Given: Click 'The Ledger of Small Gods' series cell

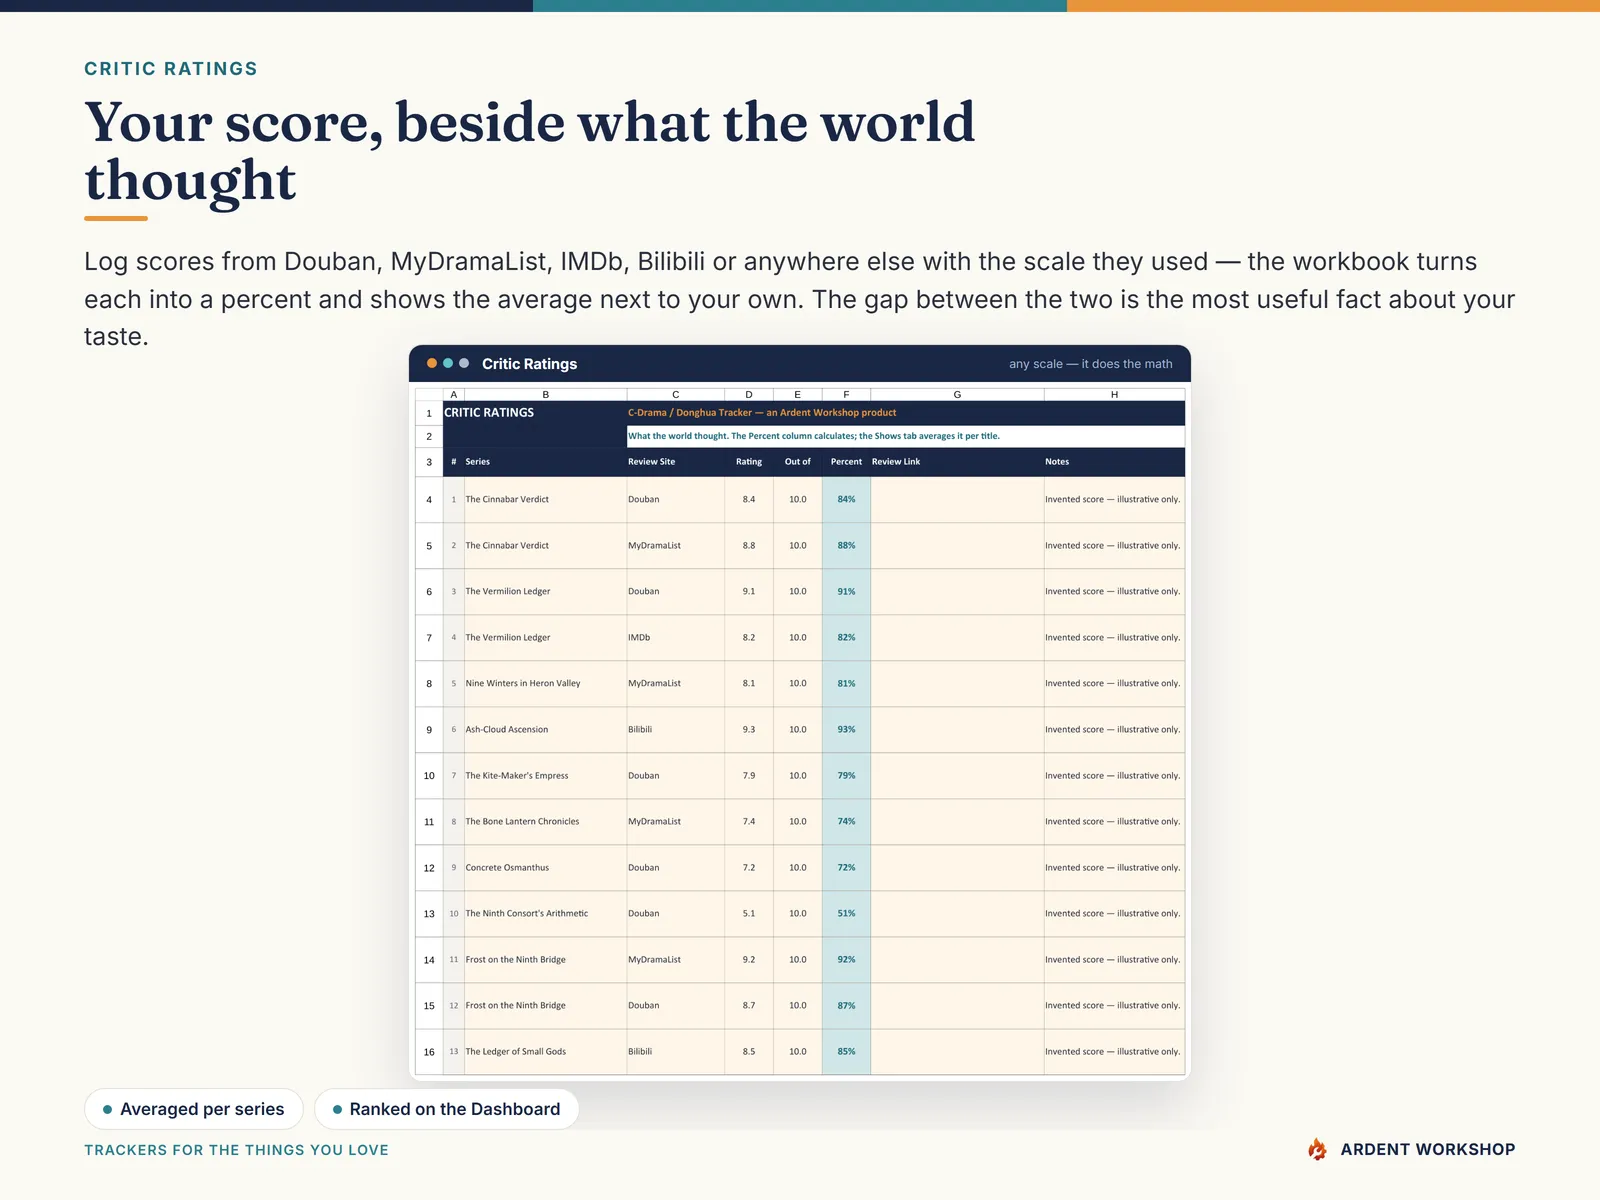Looking at the screenshot, I should point(546,1051).
